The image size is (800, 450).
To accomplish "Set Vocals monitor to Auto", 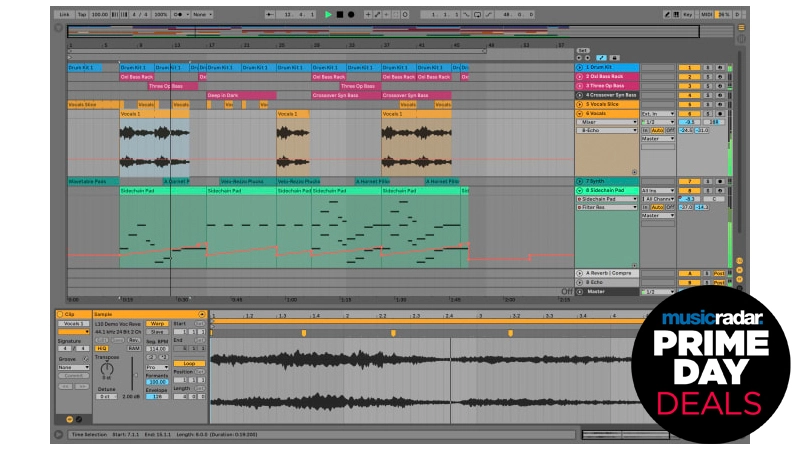I will click(657, 130).
